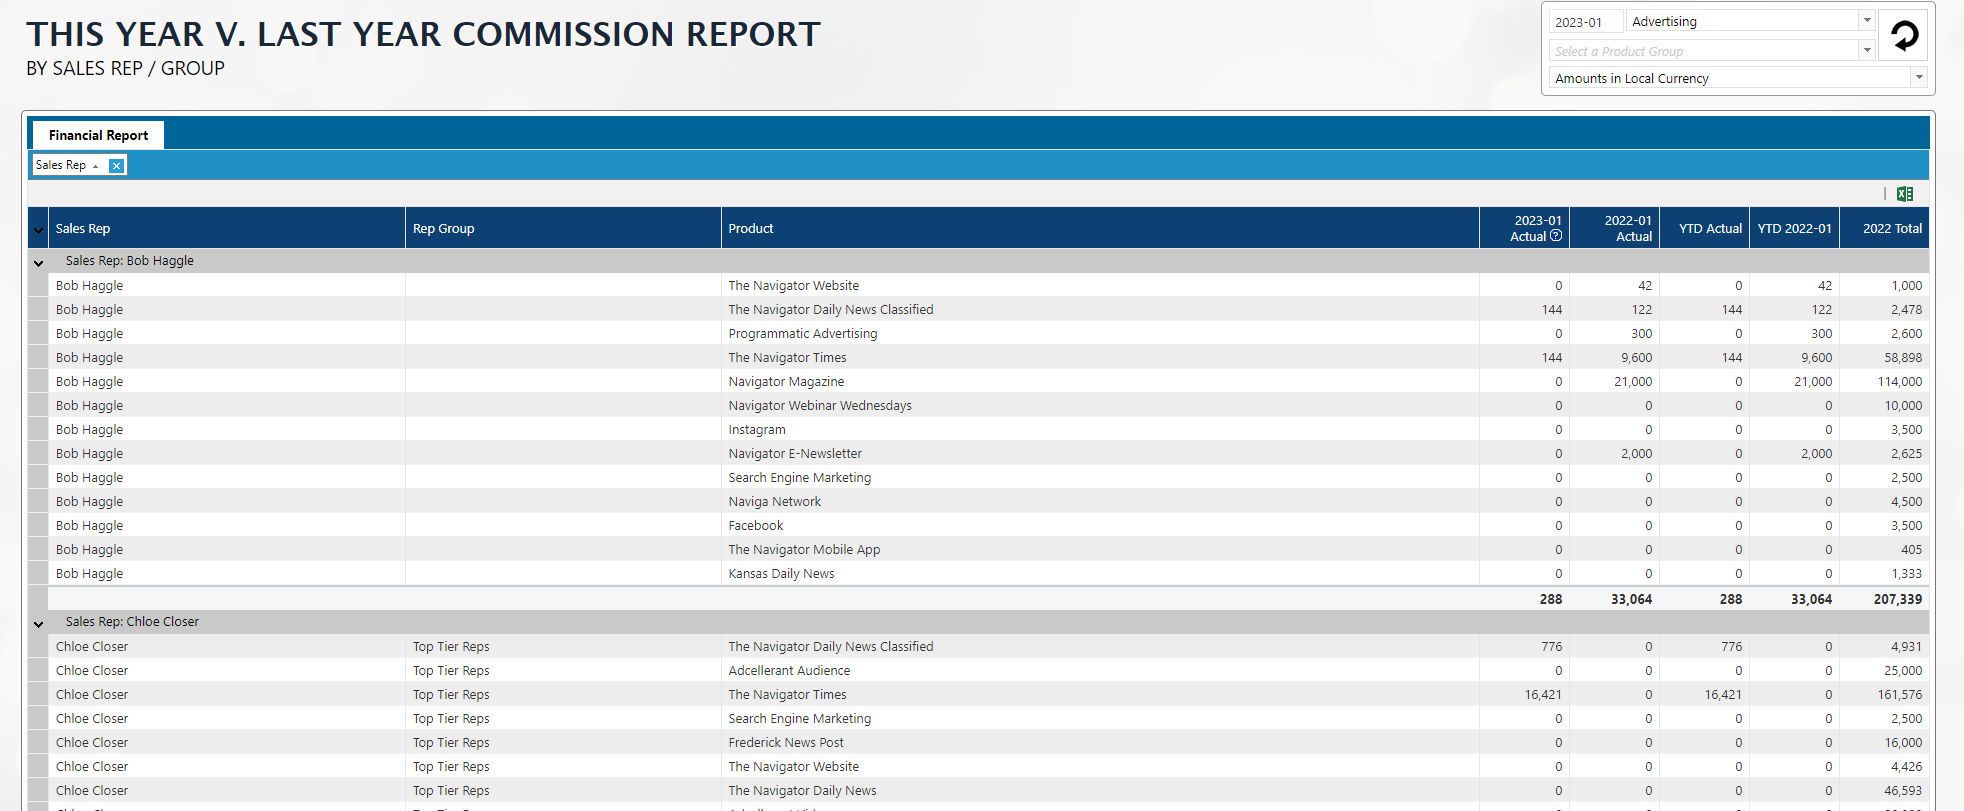Export the grid using the Excel icon

(1905, 194)
